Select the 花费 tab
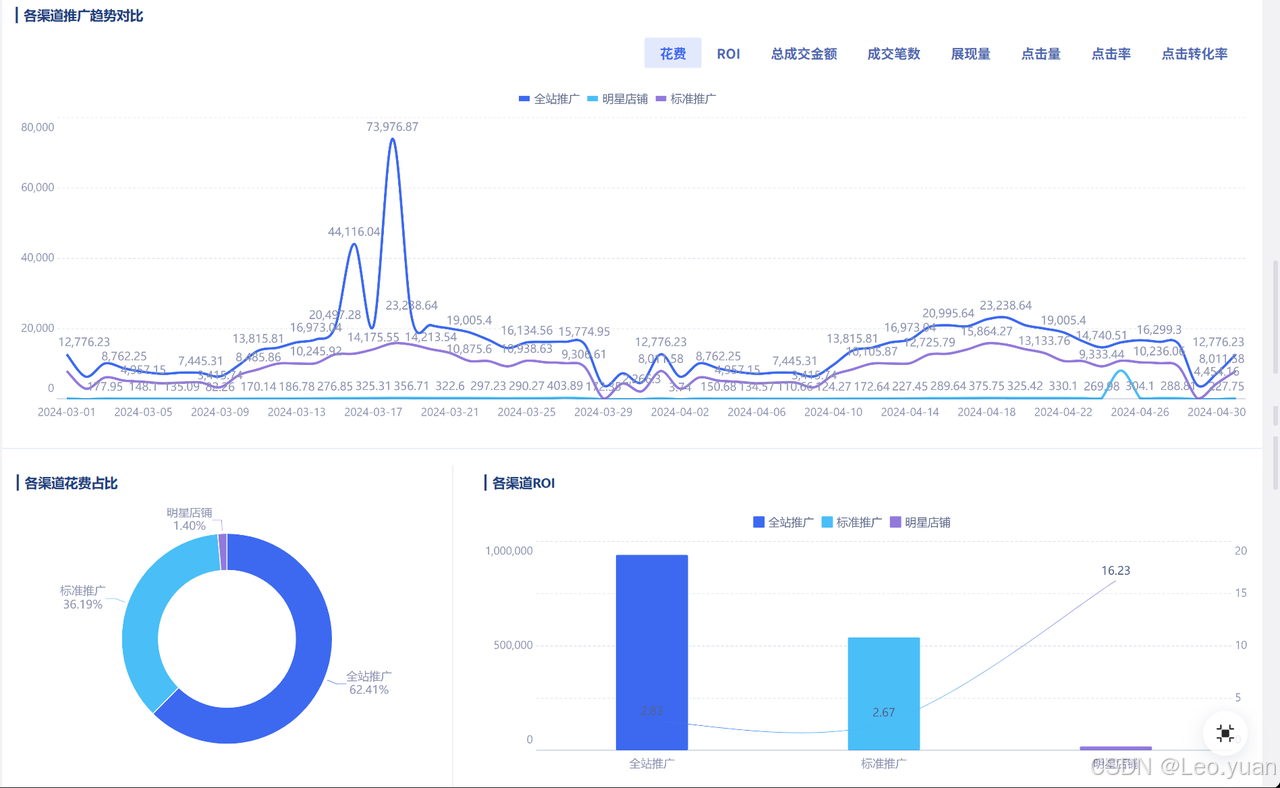The height and width of the screenshot is (788, 1280). 673,54
